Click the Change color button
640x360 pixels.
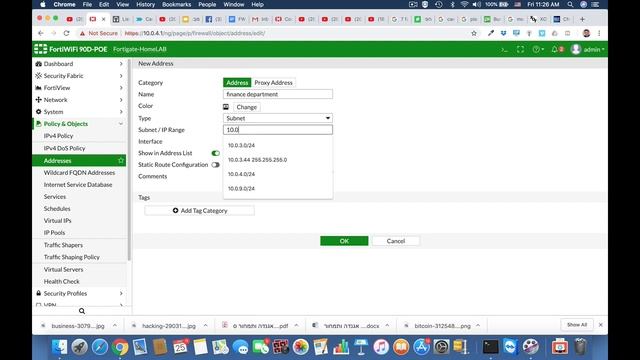(247, 107)
